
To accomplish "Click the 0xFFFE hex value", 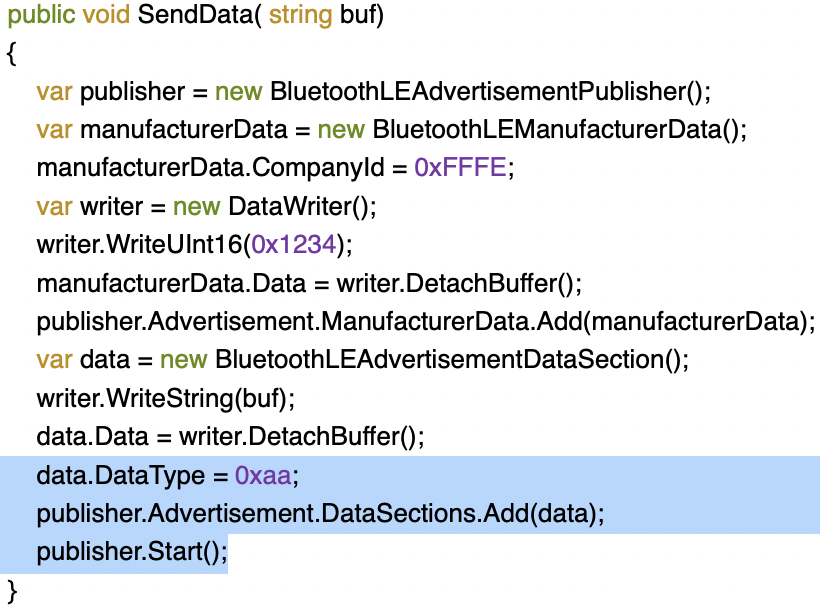I will pos(461,168).
